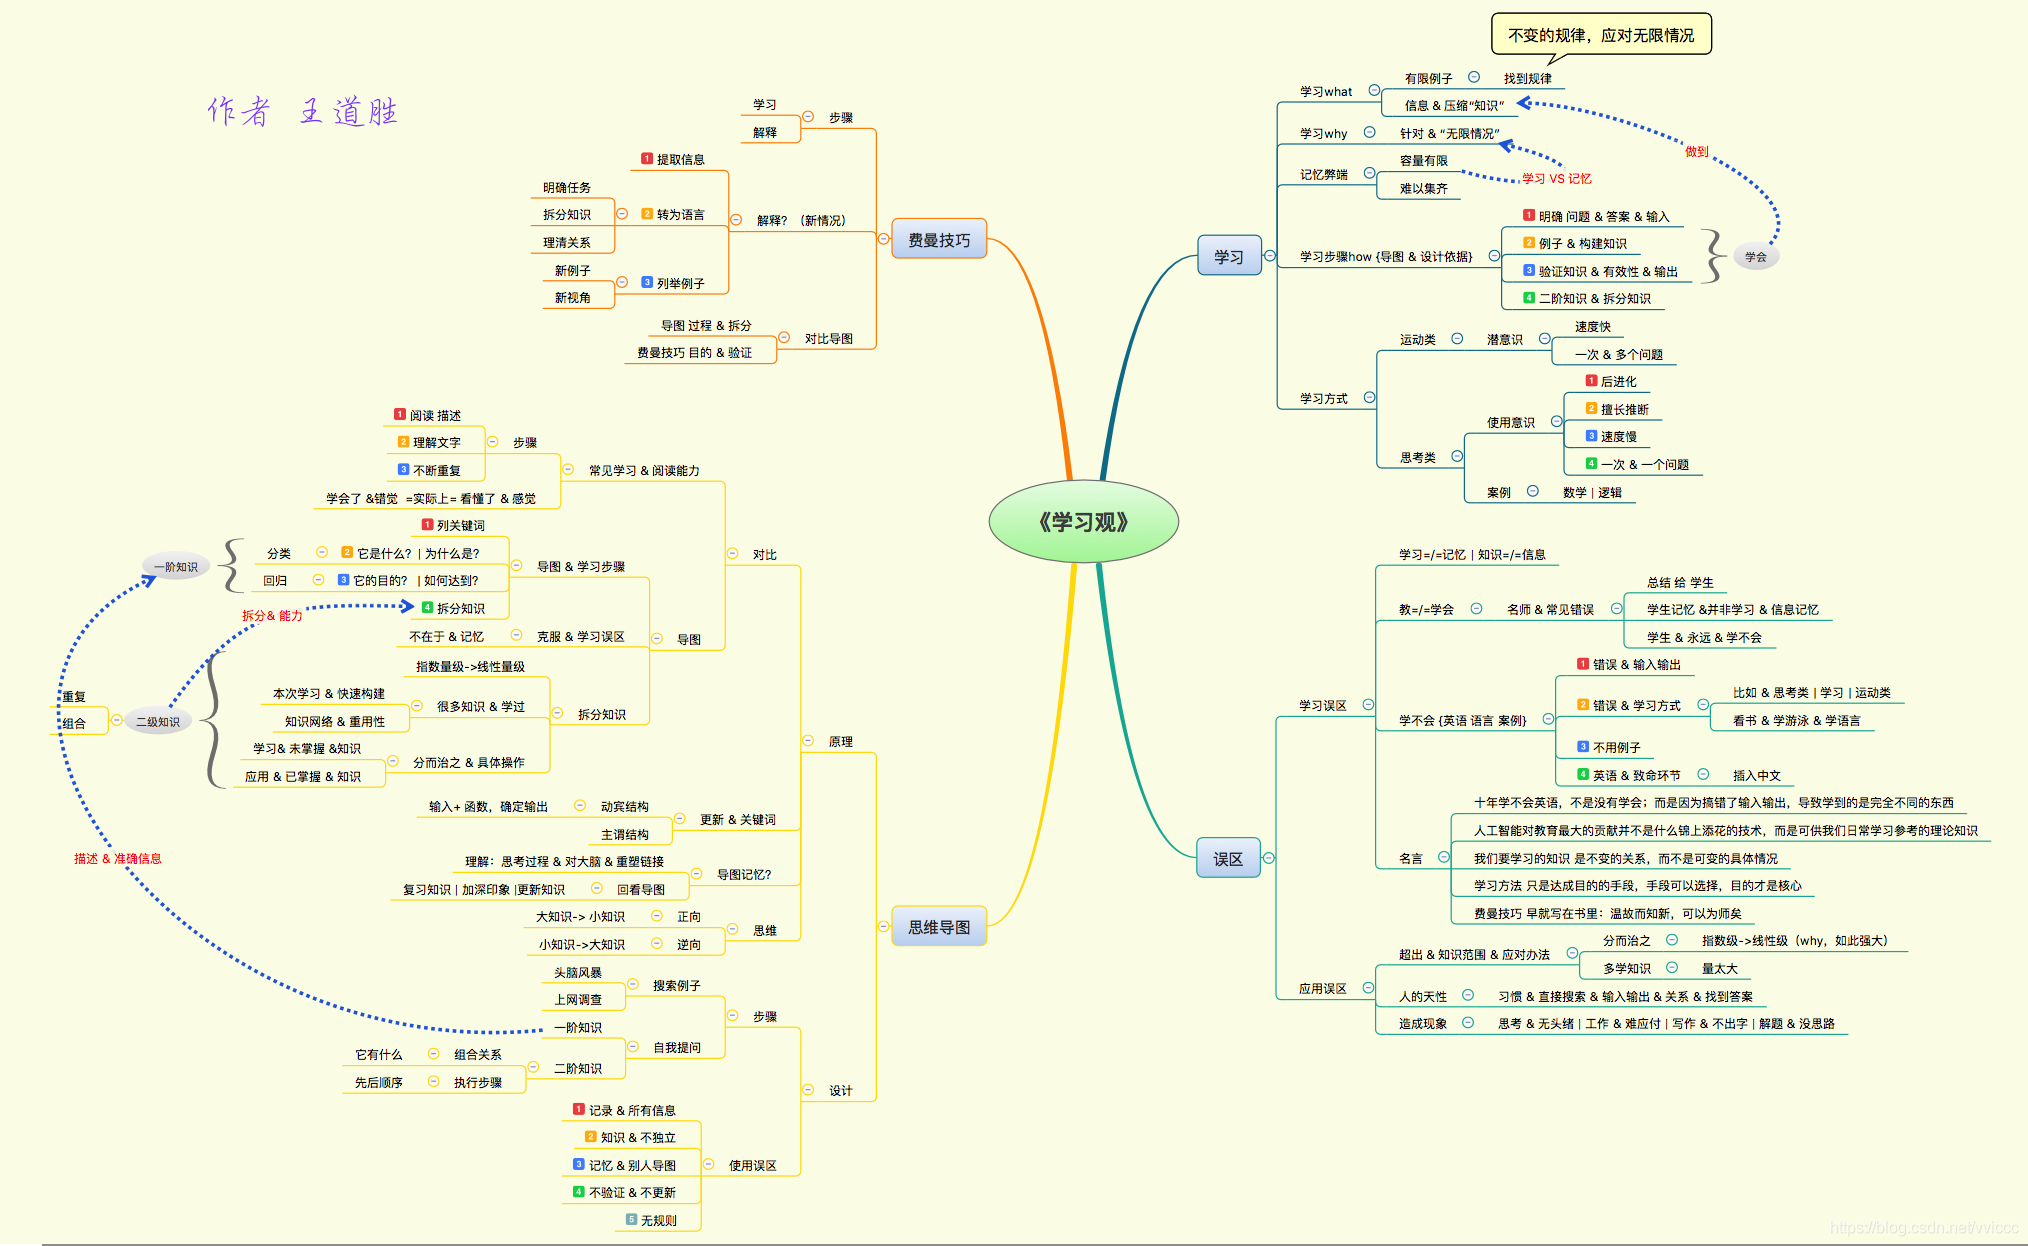Click red priority-1 marker beside 后进化
The width and height of the screenshot is (2028, 1246).
1591,381
